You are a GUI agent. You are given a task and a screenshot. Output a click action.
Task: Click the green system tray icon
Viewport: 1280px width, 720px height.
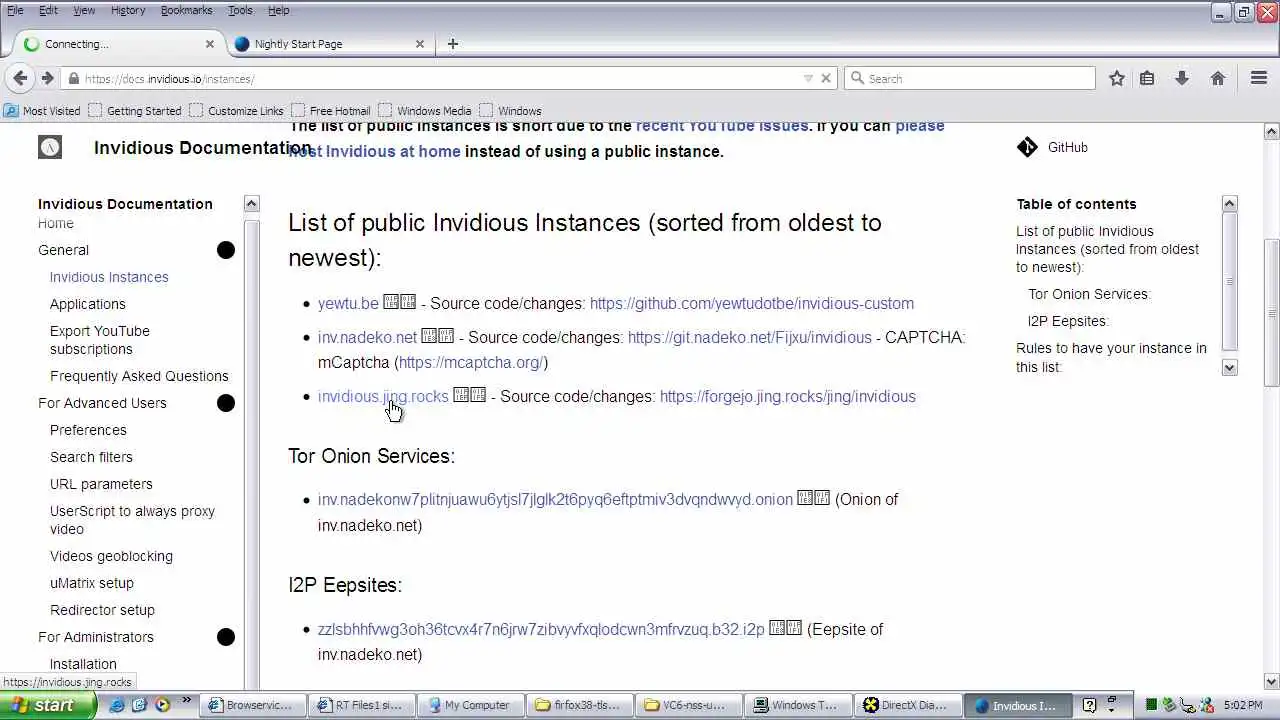point(1152,705)
